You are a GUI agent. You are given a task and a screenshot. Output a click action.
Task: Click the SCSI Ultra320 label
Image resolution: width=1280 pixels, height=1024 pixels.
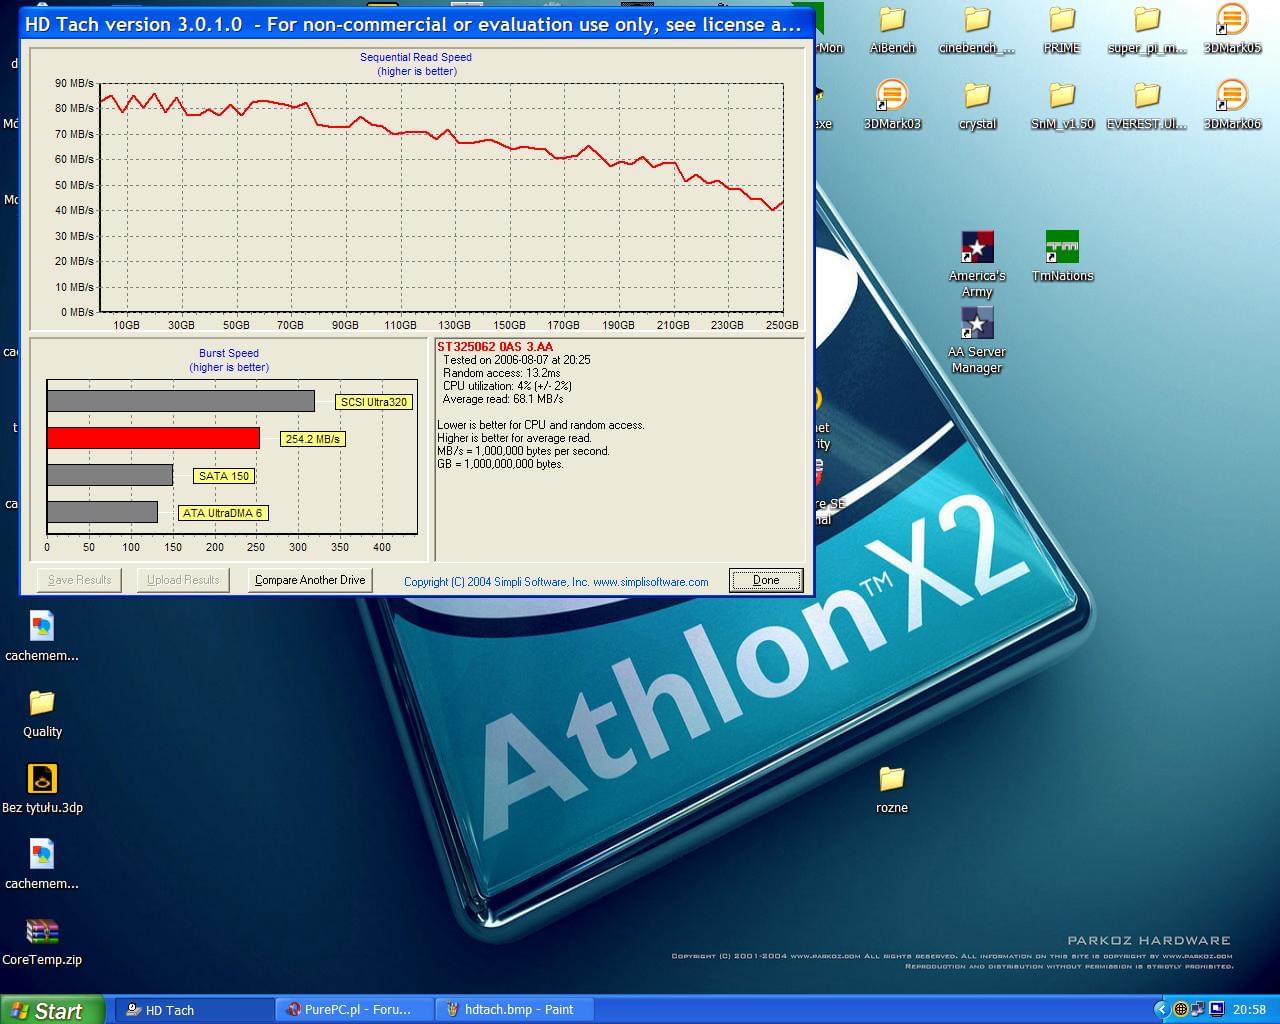click(374, 402)
